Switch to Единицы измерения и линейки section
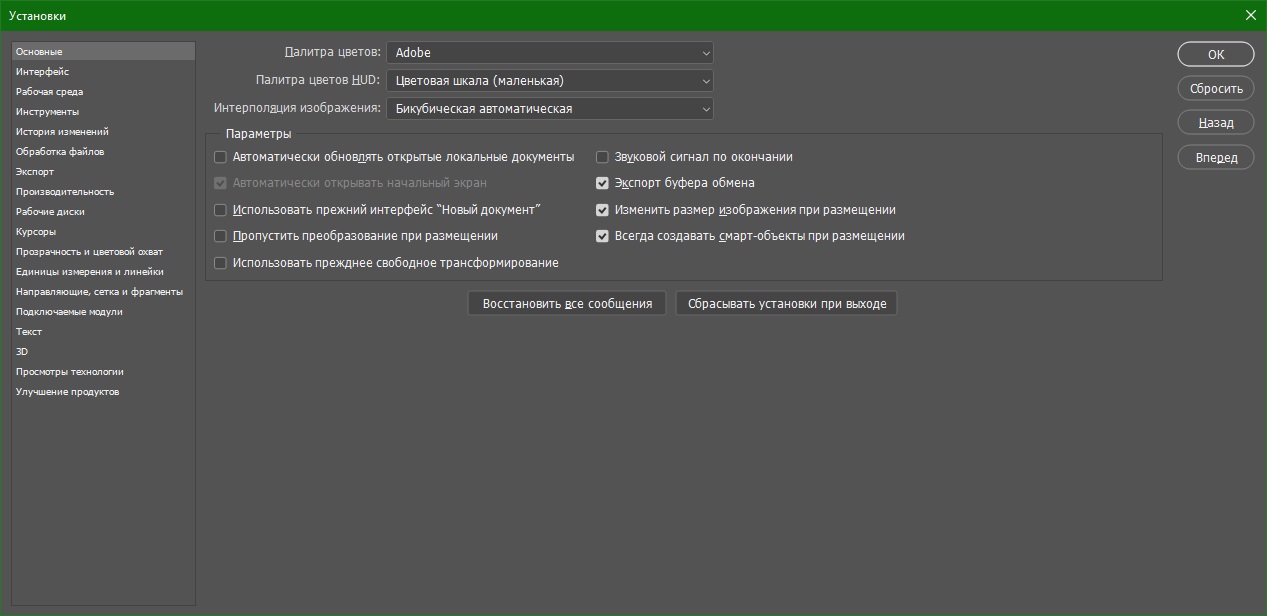The image size is (1267, 616). (90, 272)
